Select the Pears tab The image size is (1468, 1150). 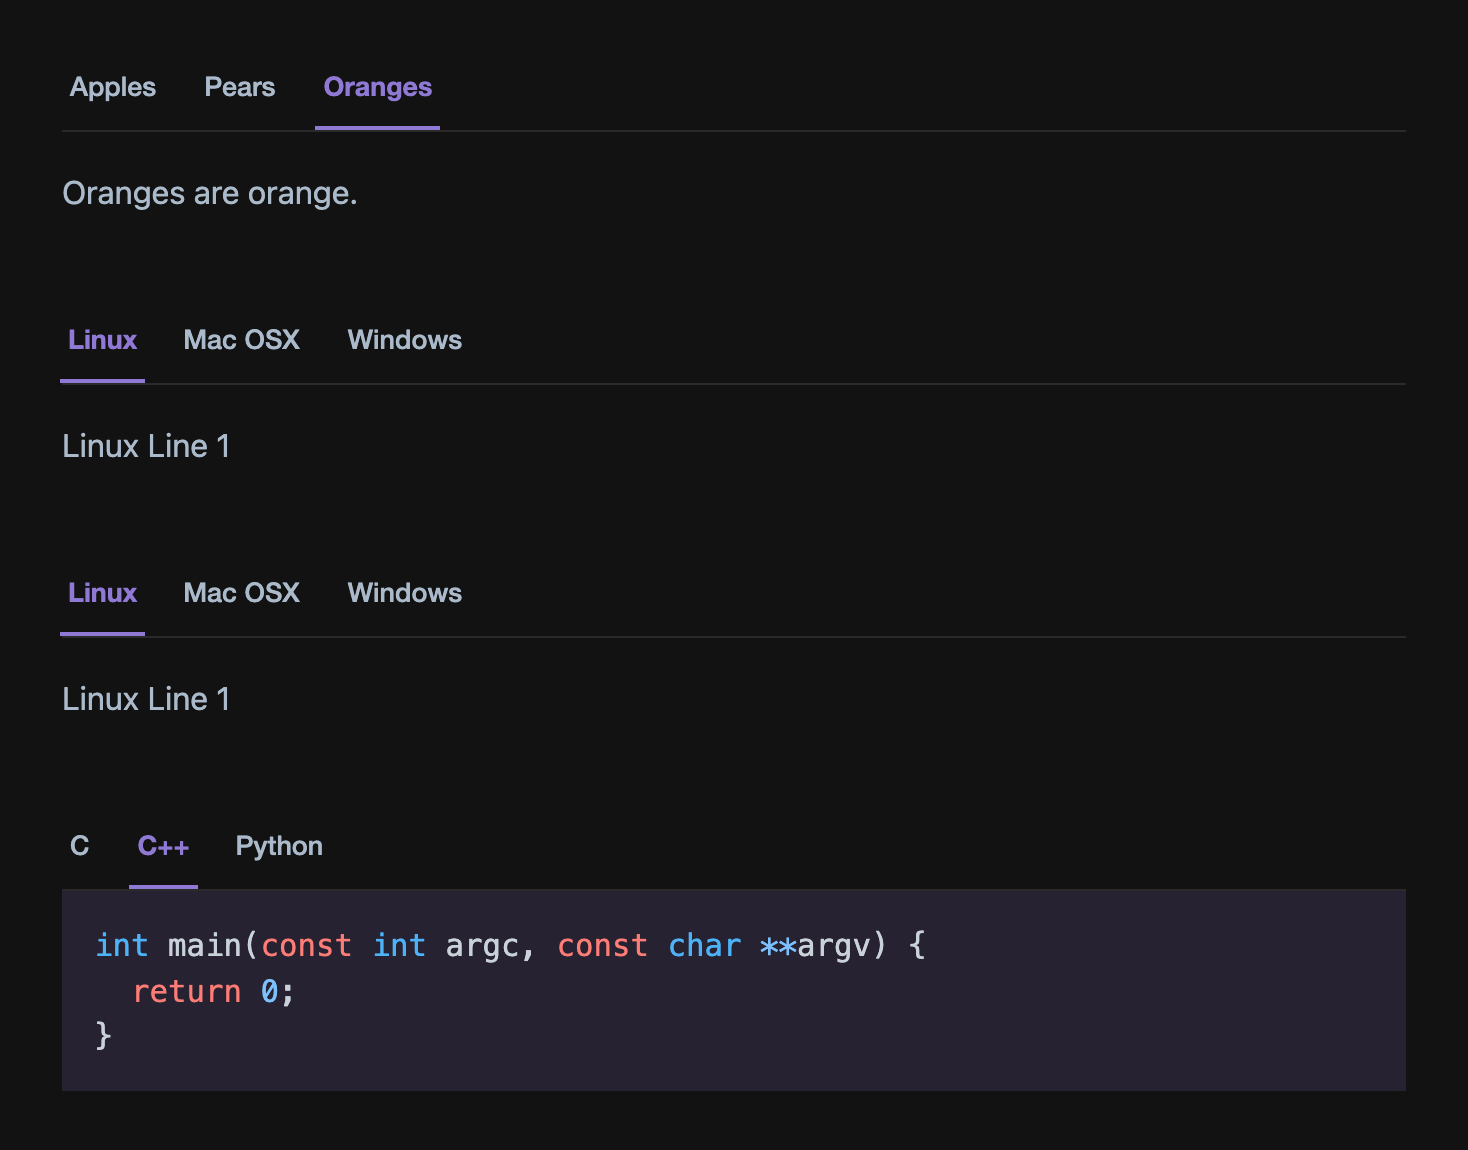(x=240, y=87)
